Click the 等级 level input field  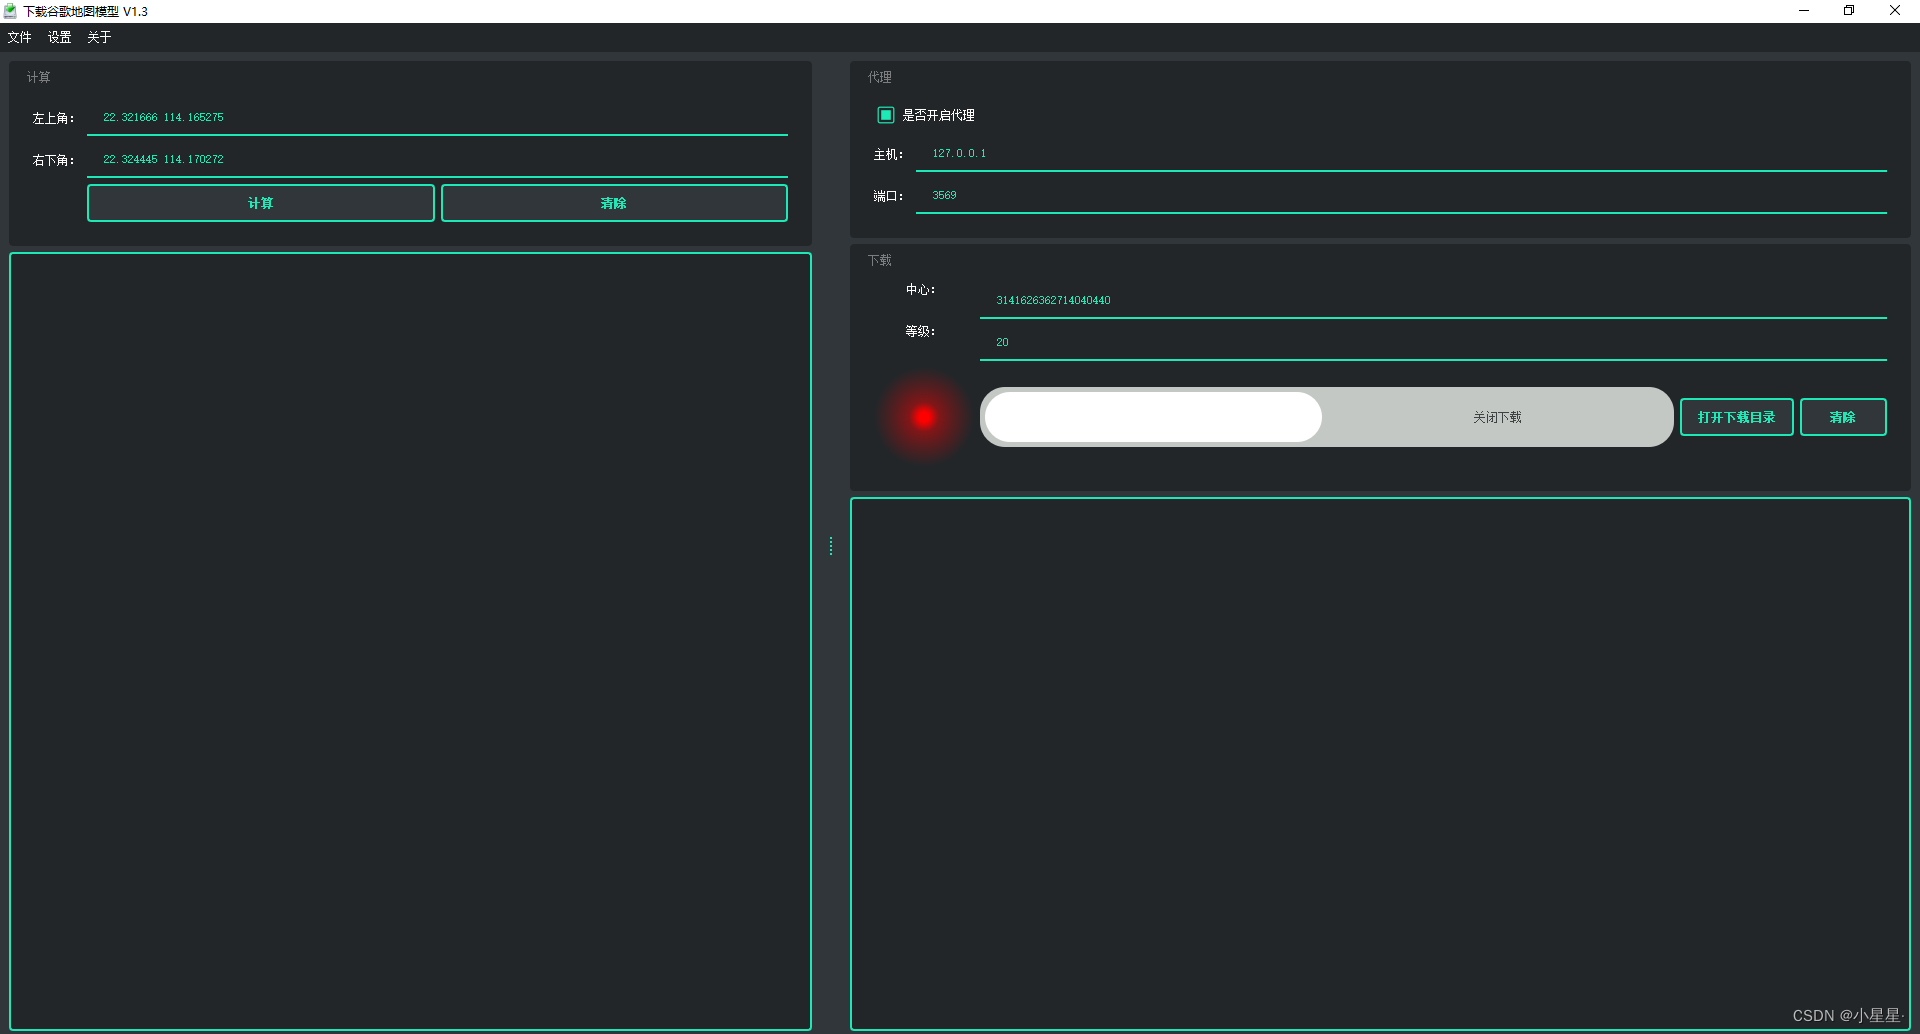click(x=1433, y=342)
